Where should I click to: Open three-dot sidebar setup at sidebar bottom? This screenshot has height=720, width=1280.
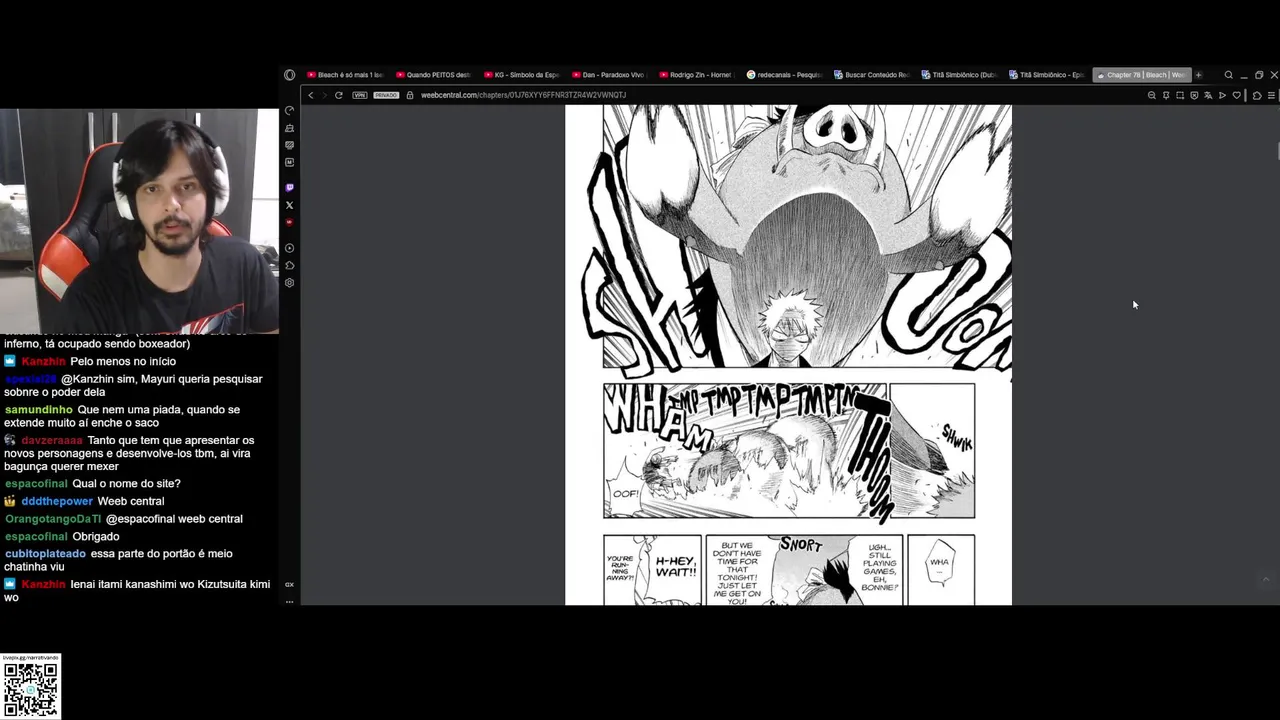click(x=290, y=601)
